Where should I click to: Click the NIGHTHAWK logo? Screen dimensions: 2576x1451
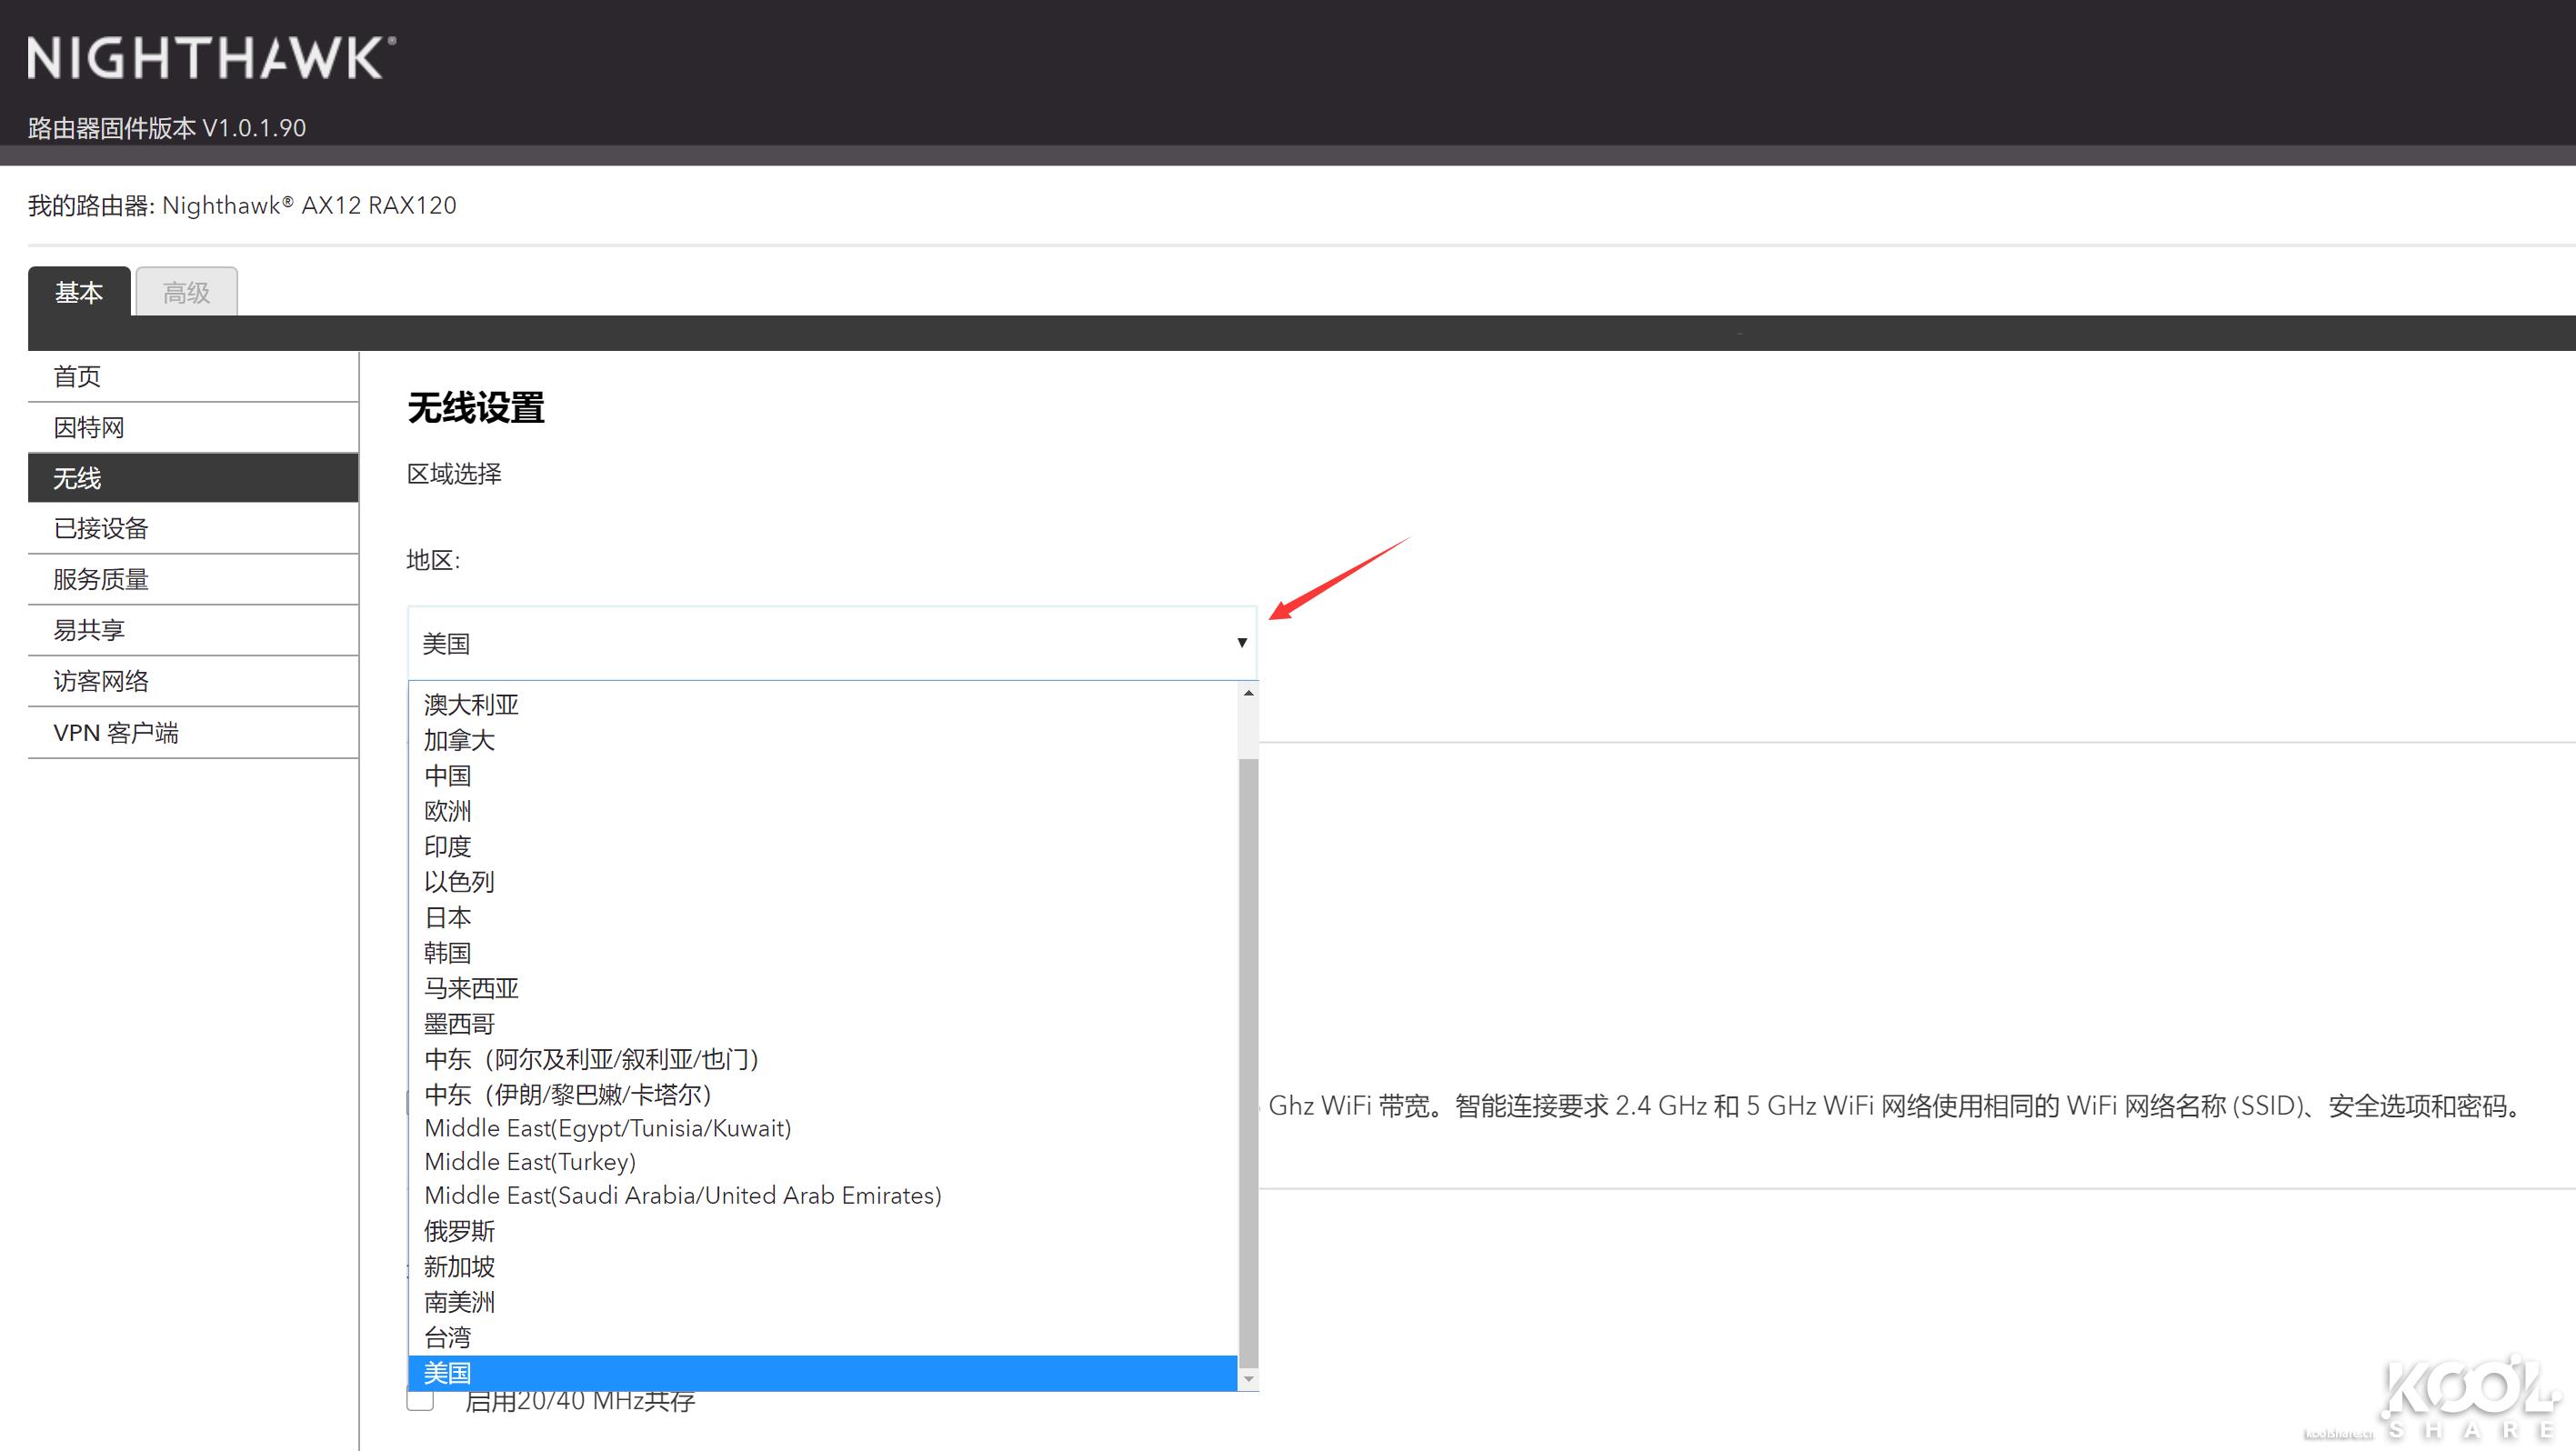tap(212, 60)
